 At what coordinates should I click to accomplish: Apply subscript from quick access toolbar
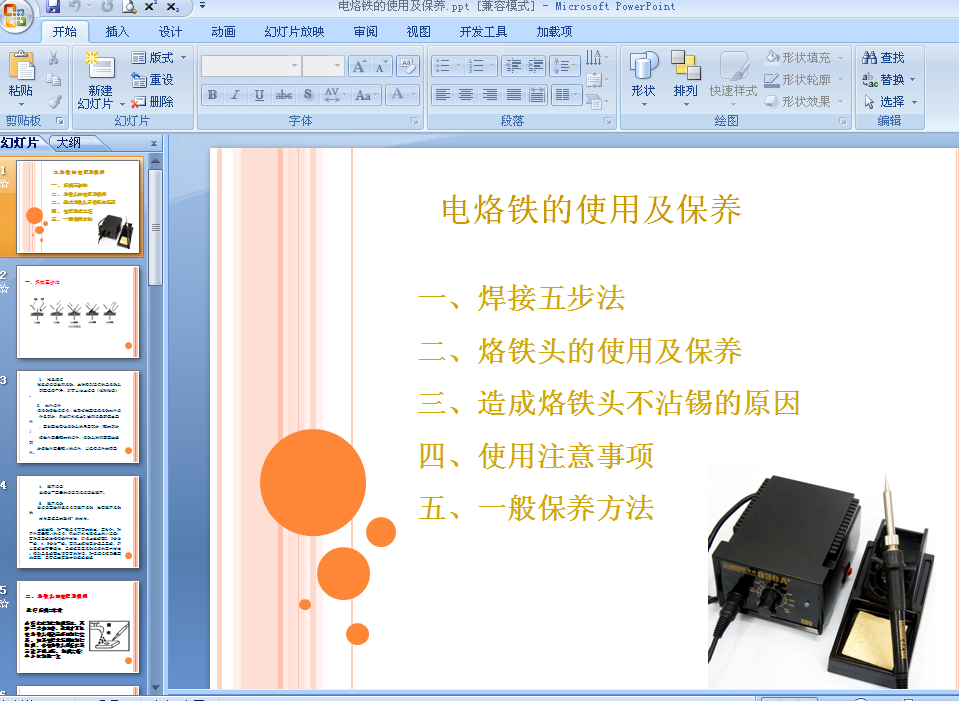pos(173,7)
